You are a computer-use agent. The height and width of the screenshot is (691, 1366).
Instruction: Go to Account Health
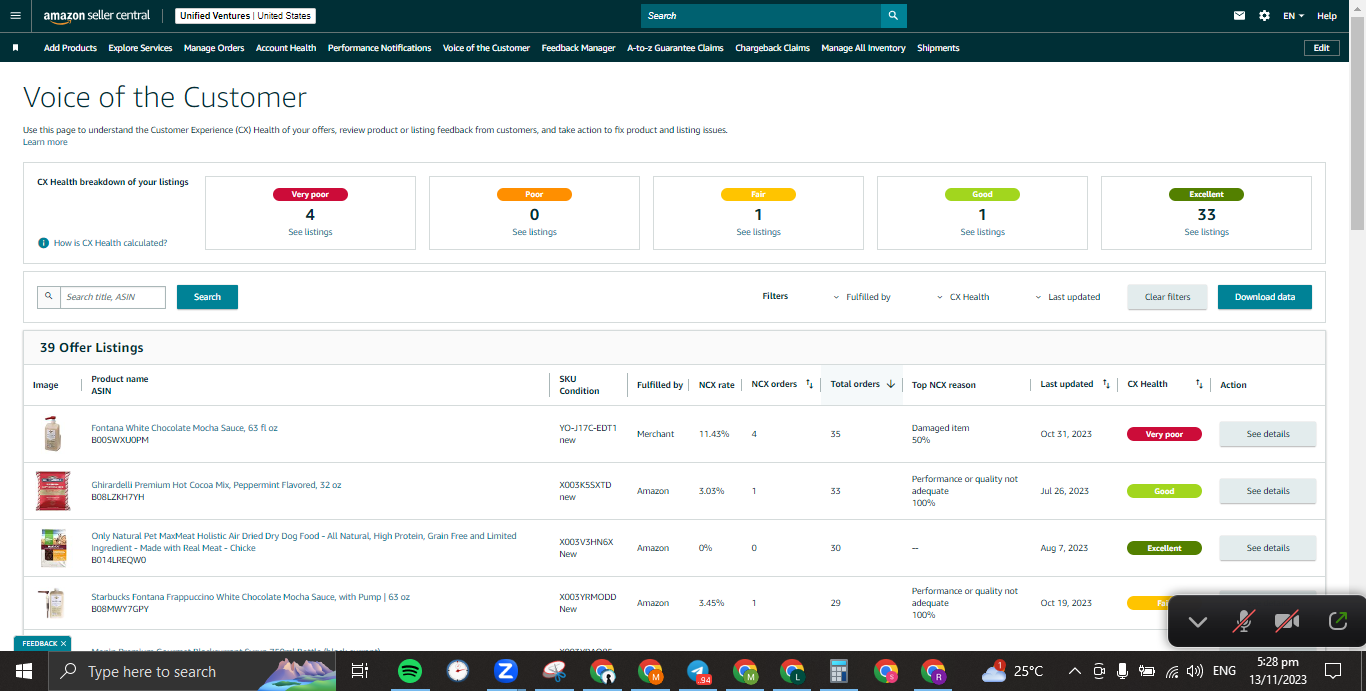(286, 48)
